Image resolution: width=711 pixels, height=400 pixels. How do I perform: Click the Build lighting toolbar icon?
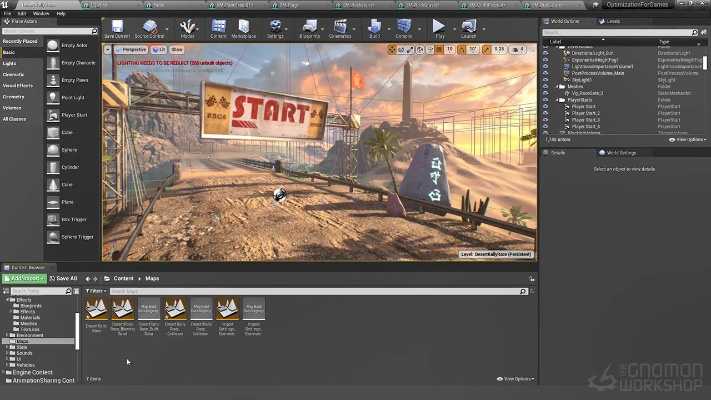(x=374, y=27)
